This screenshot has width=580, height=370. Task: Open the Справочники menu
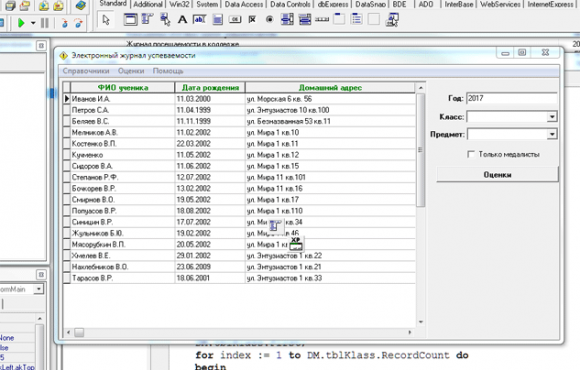[86, 71]
